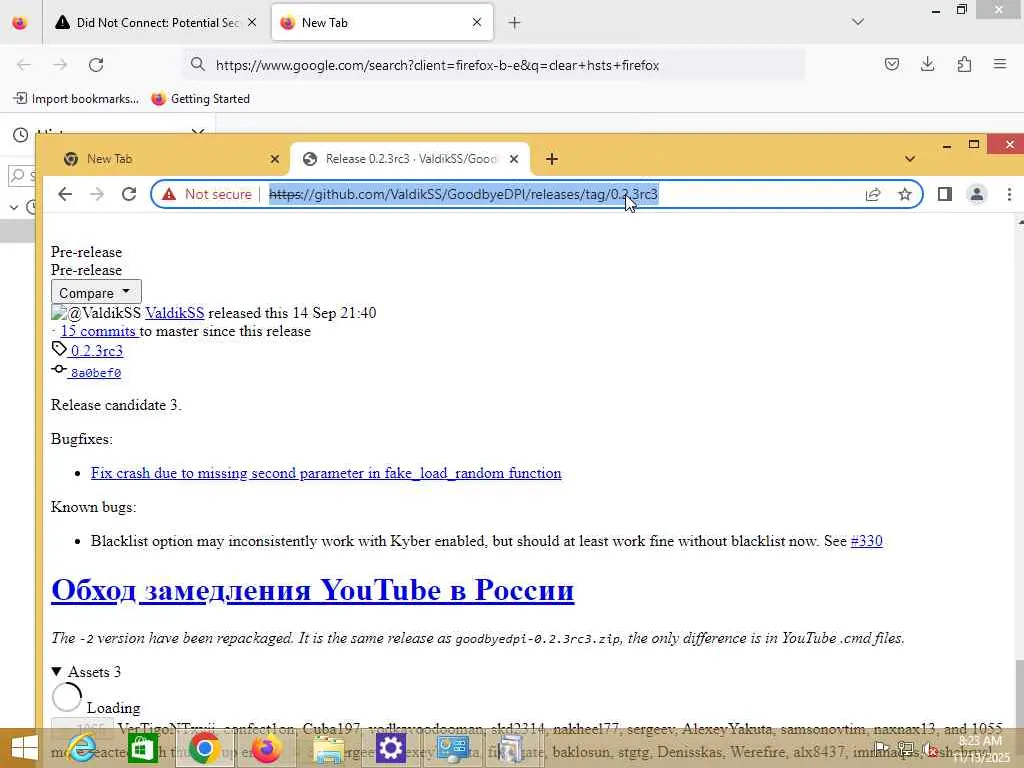1024x768 pixels.
Task: Reload the page in the Firefox window
Action: tap(96, 65)
